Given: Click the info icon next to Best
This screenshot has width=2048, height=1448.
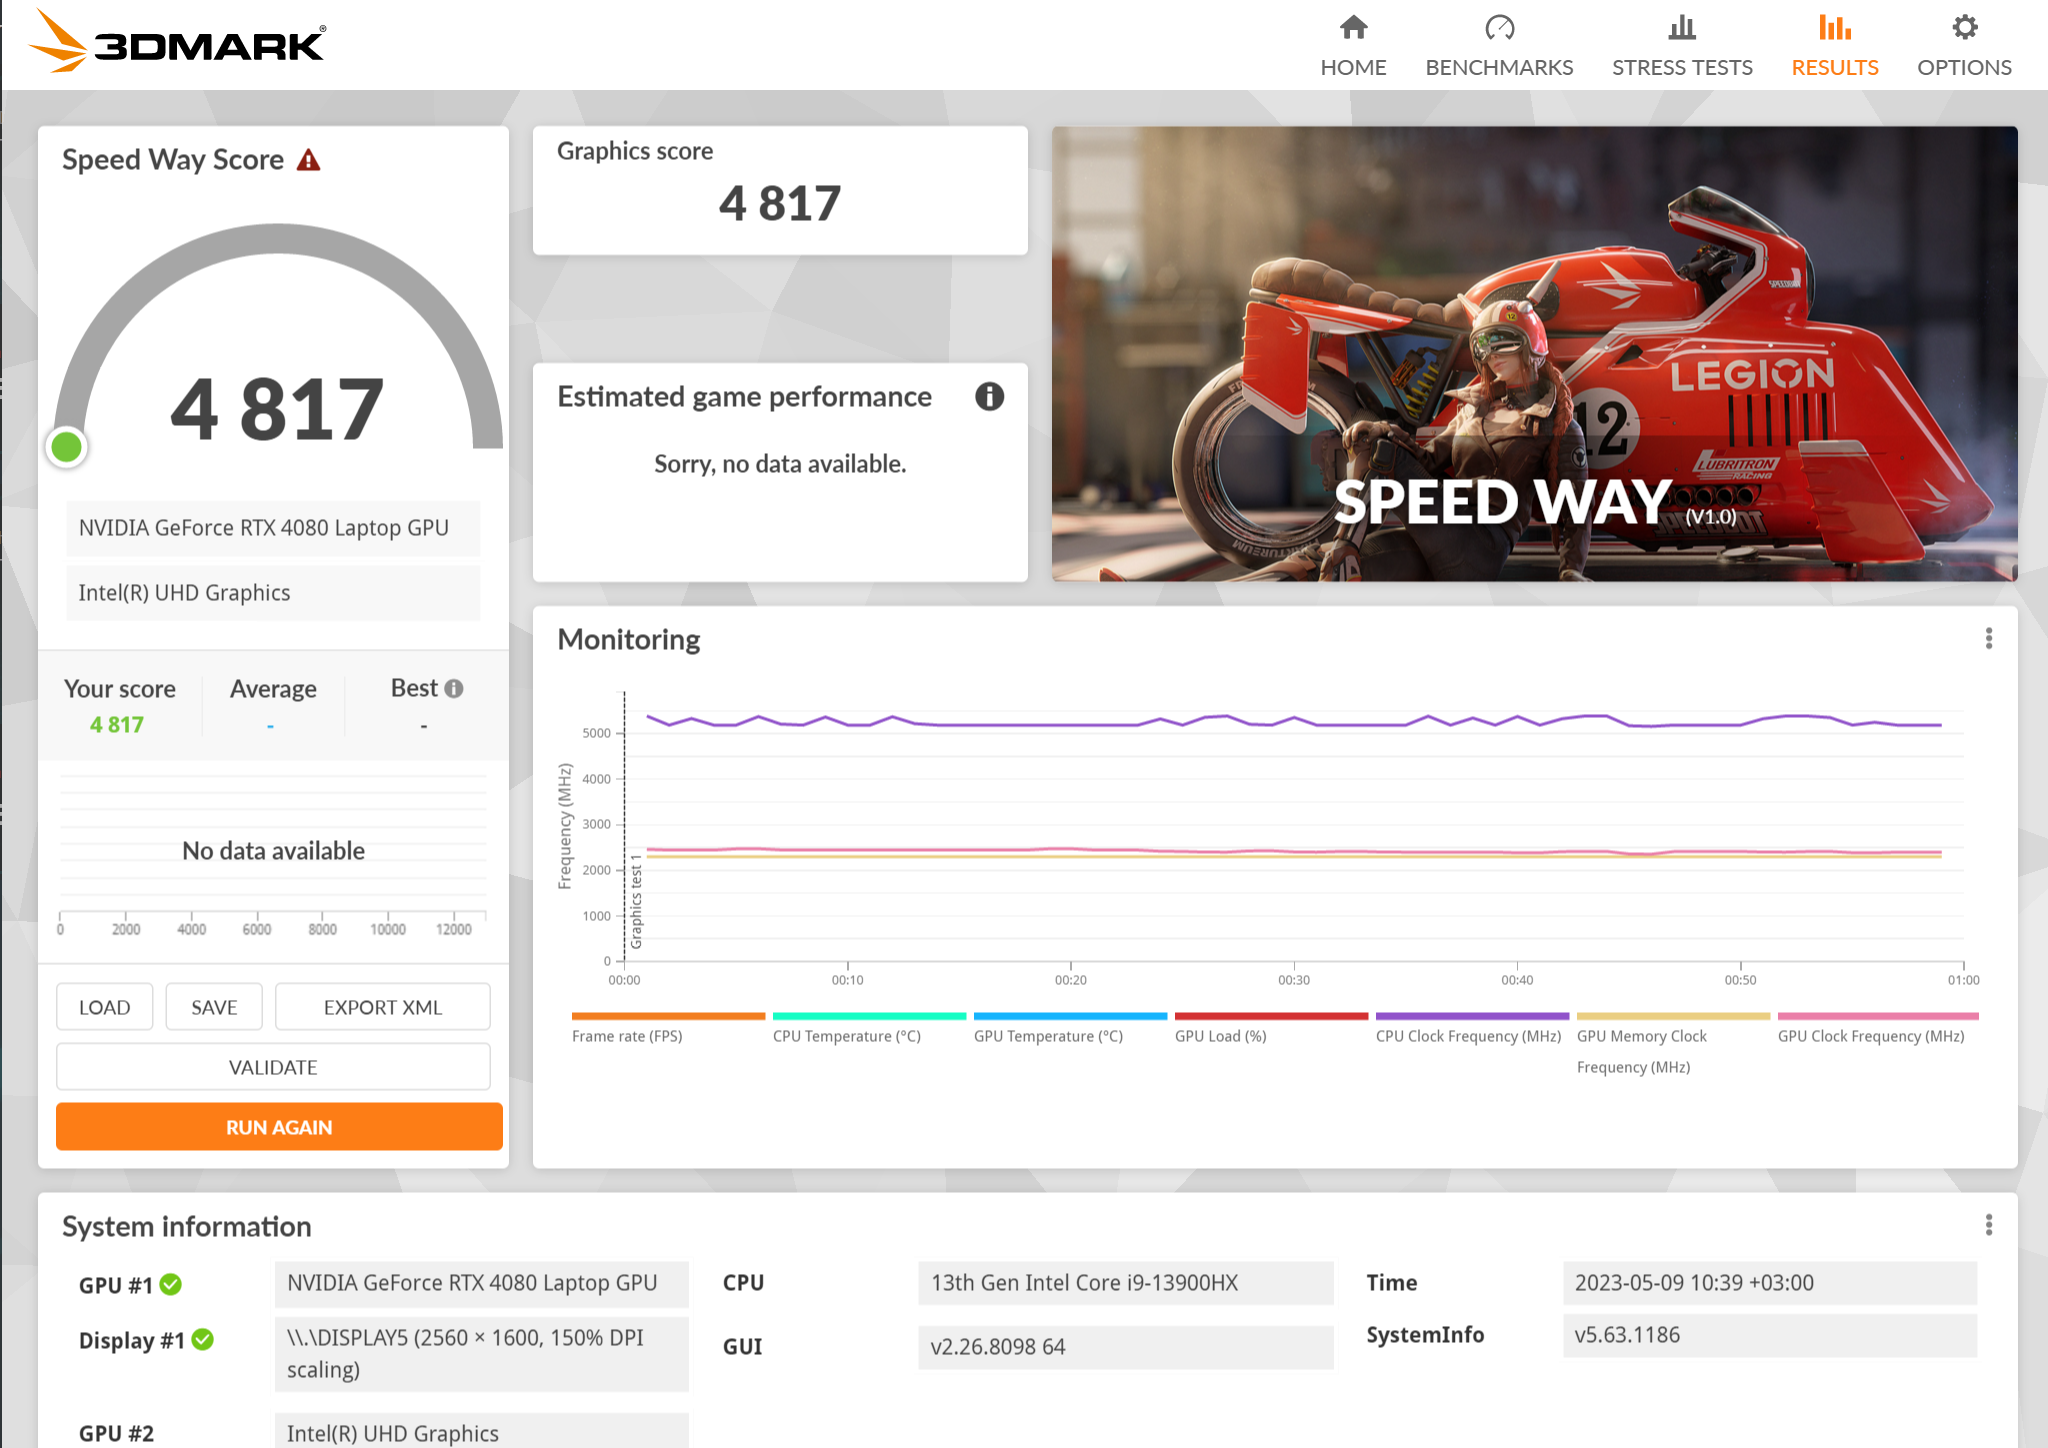Looking at the screenshot, I should tap(454, 688).
